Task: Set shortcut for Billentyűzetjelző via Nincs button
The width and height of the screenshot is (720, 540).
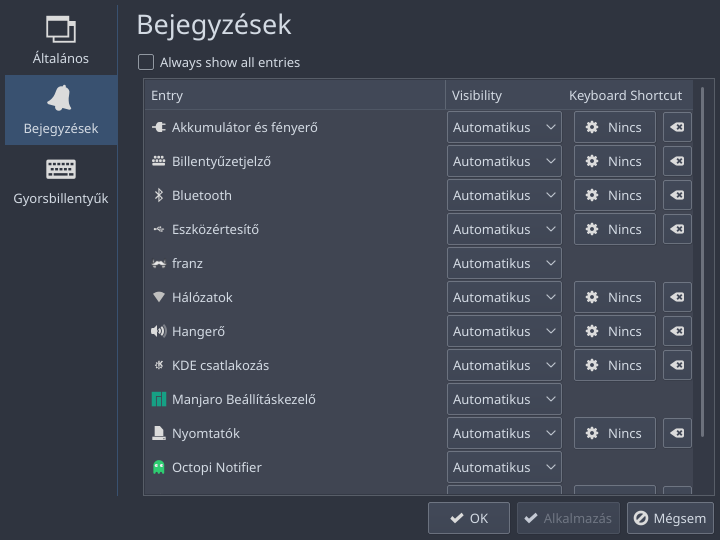Action: pos(614,161)
